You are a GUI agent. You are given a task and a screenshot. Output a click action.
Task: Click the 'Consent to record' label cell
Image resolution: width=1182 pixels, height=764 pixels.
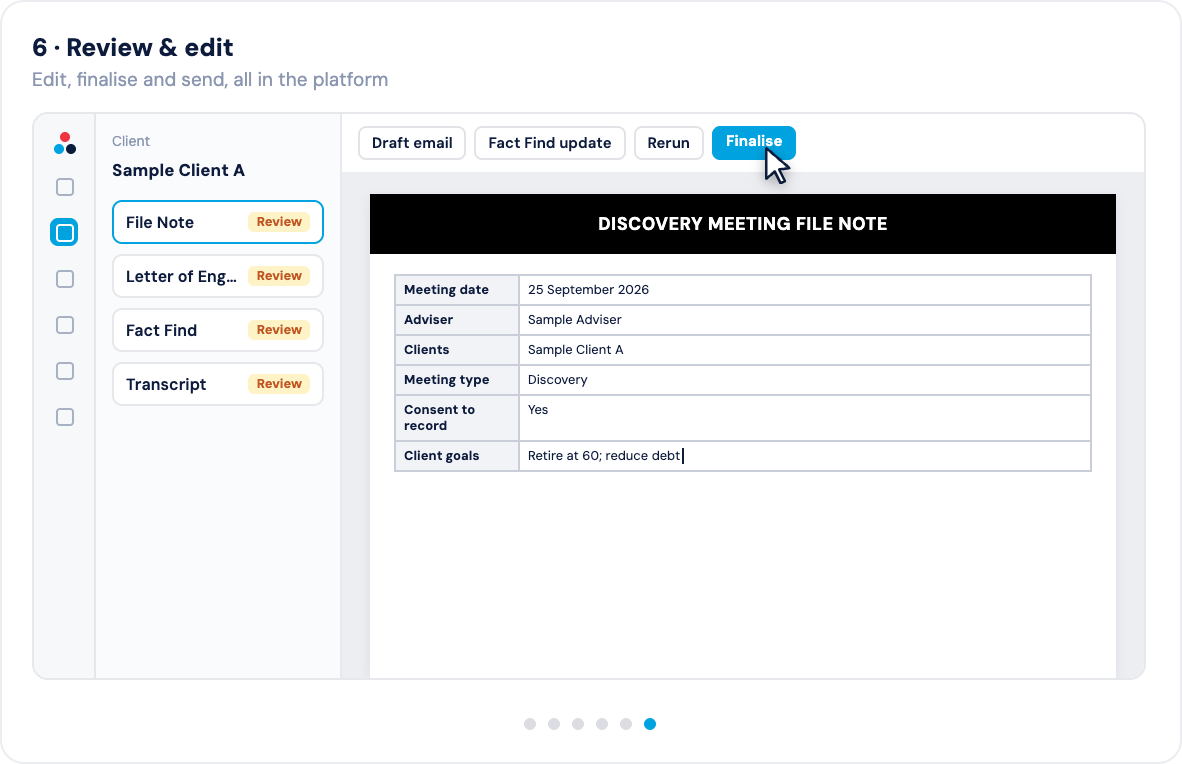point(457,418)
